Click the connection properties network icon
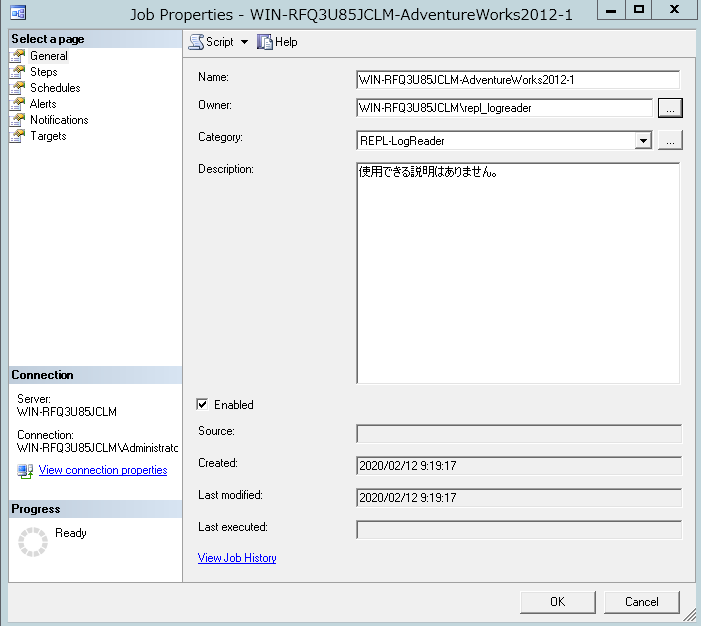 click(x=25, y=471)
